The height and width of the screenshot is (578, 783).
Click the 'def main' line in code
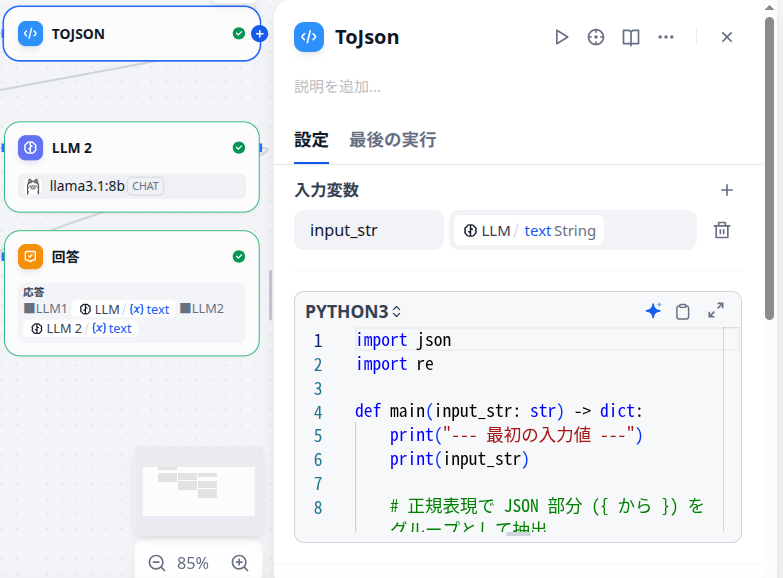point(498,411)
